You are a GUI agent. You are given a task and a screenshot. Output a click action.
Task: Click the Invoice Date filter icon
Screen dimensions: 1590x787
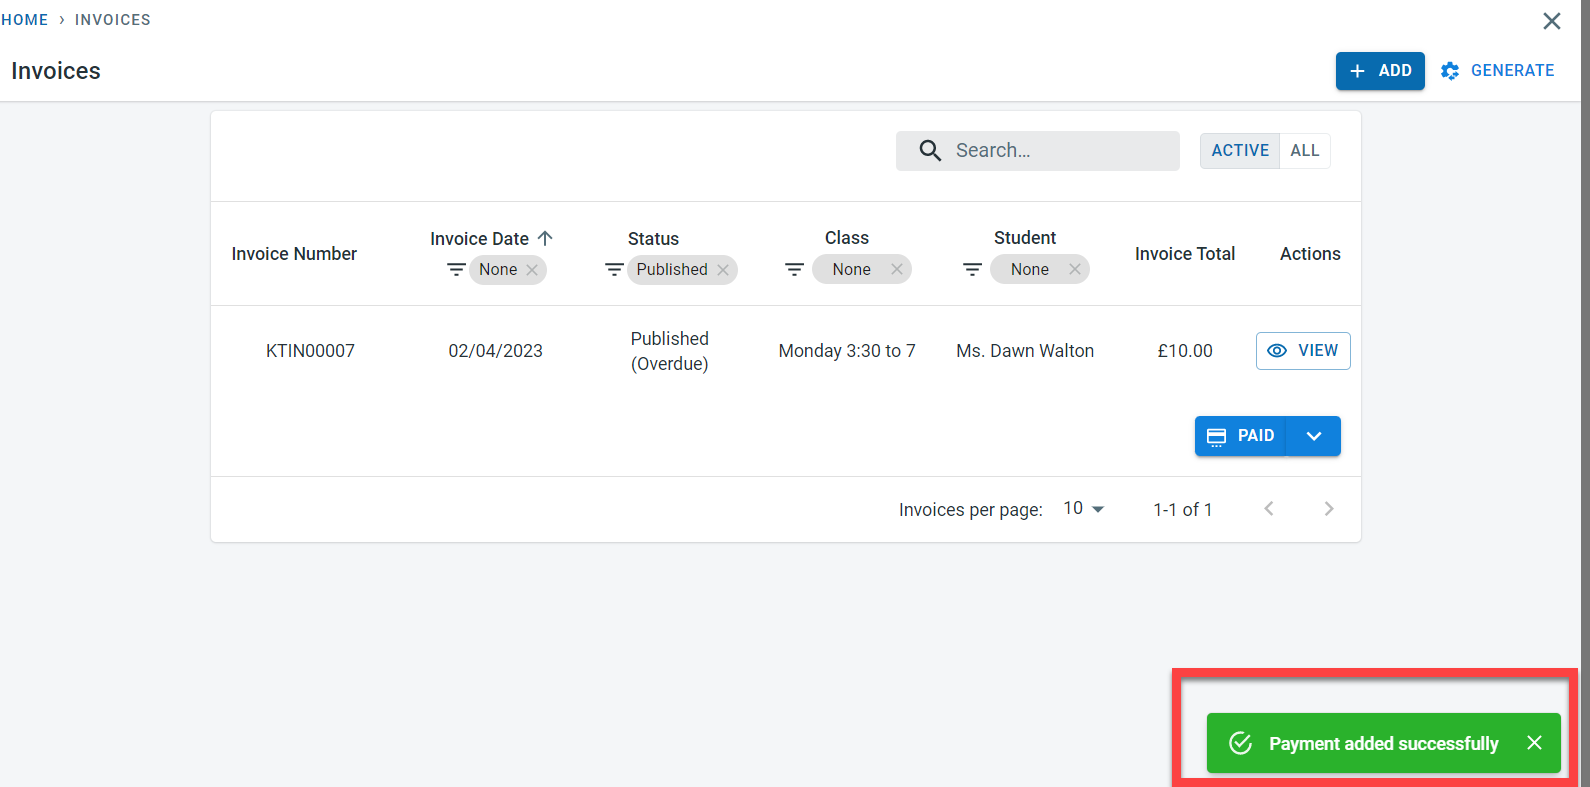[x=456, y=270]
